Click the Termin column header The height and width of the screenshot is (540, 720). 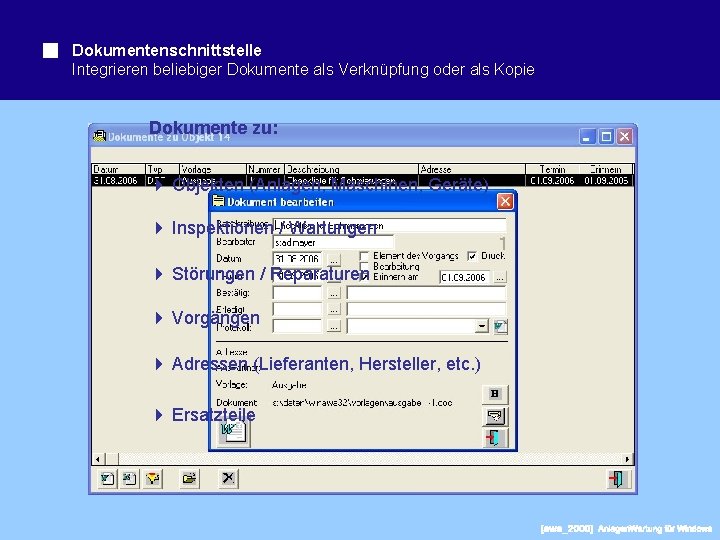click(552, 169)
